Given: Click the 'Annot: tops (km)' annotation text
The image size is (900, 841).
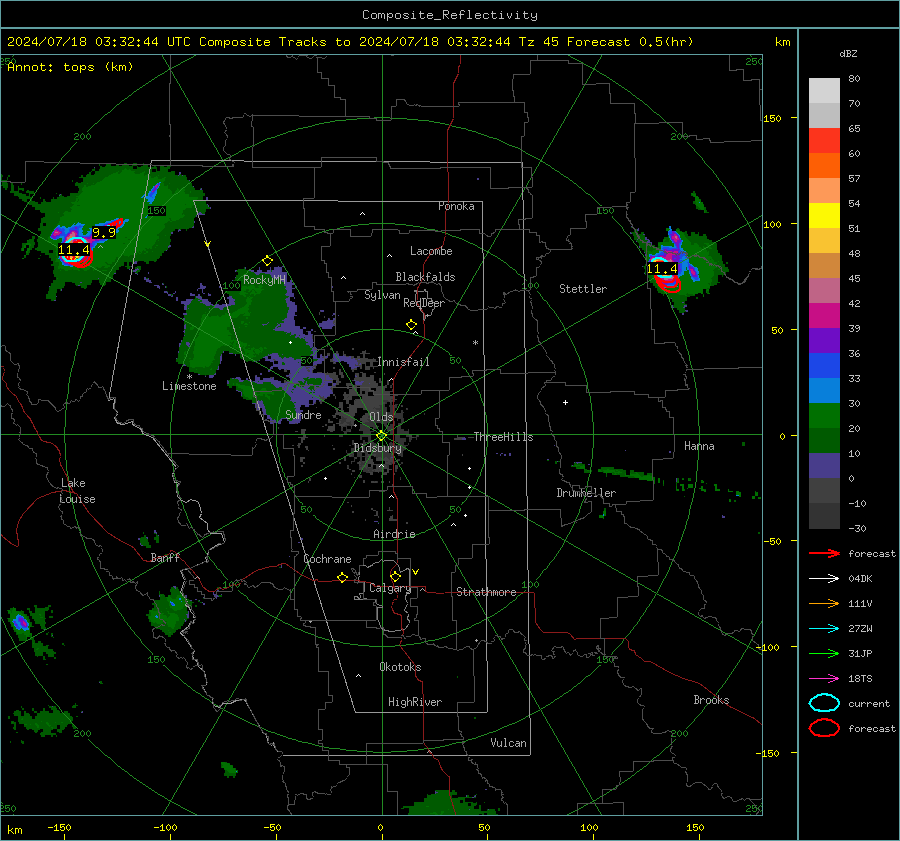Looking at the screenshot, I should point(70,67).
